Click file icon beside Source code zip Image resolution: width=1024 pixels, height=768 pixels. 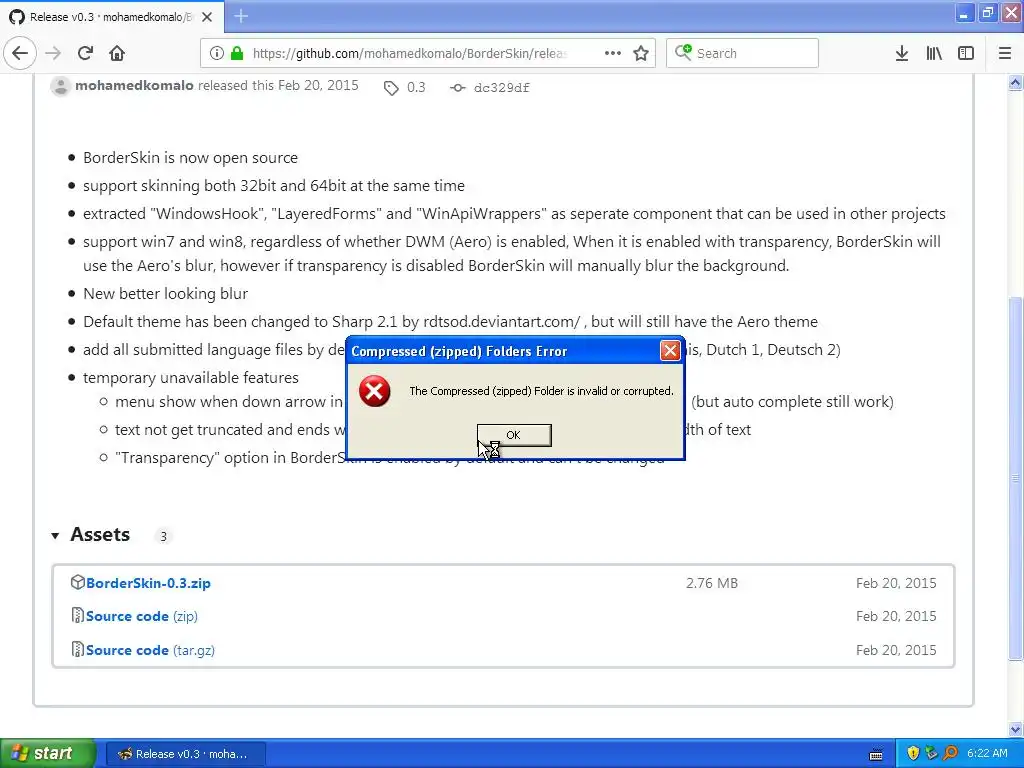pos(78,615)
